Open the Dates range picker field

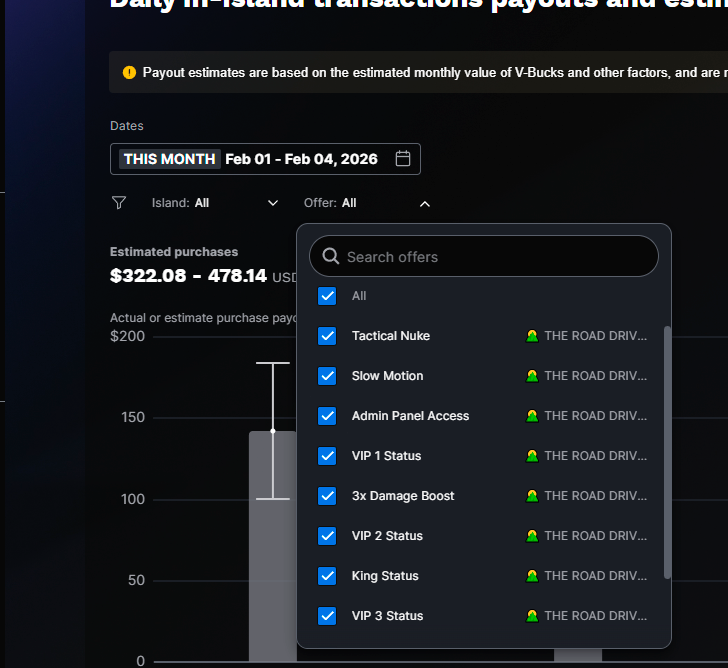tap(265, 159)
